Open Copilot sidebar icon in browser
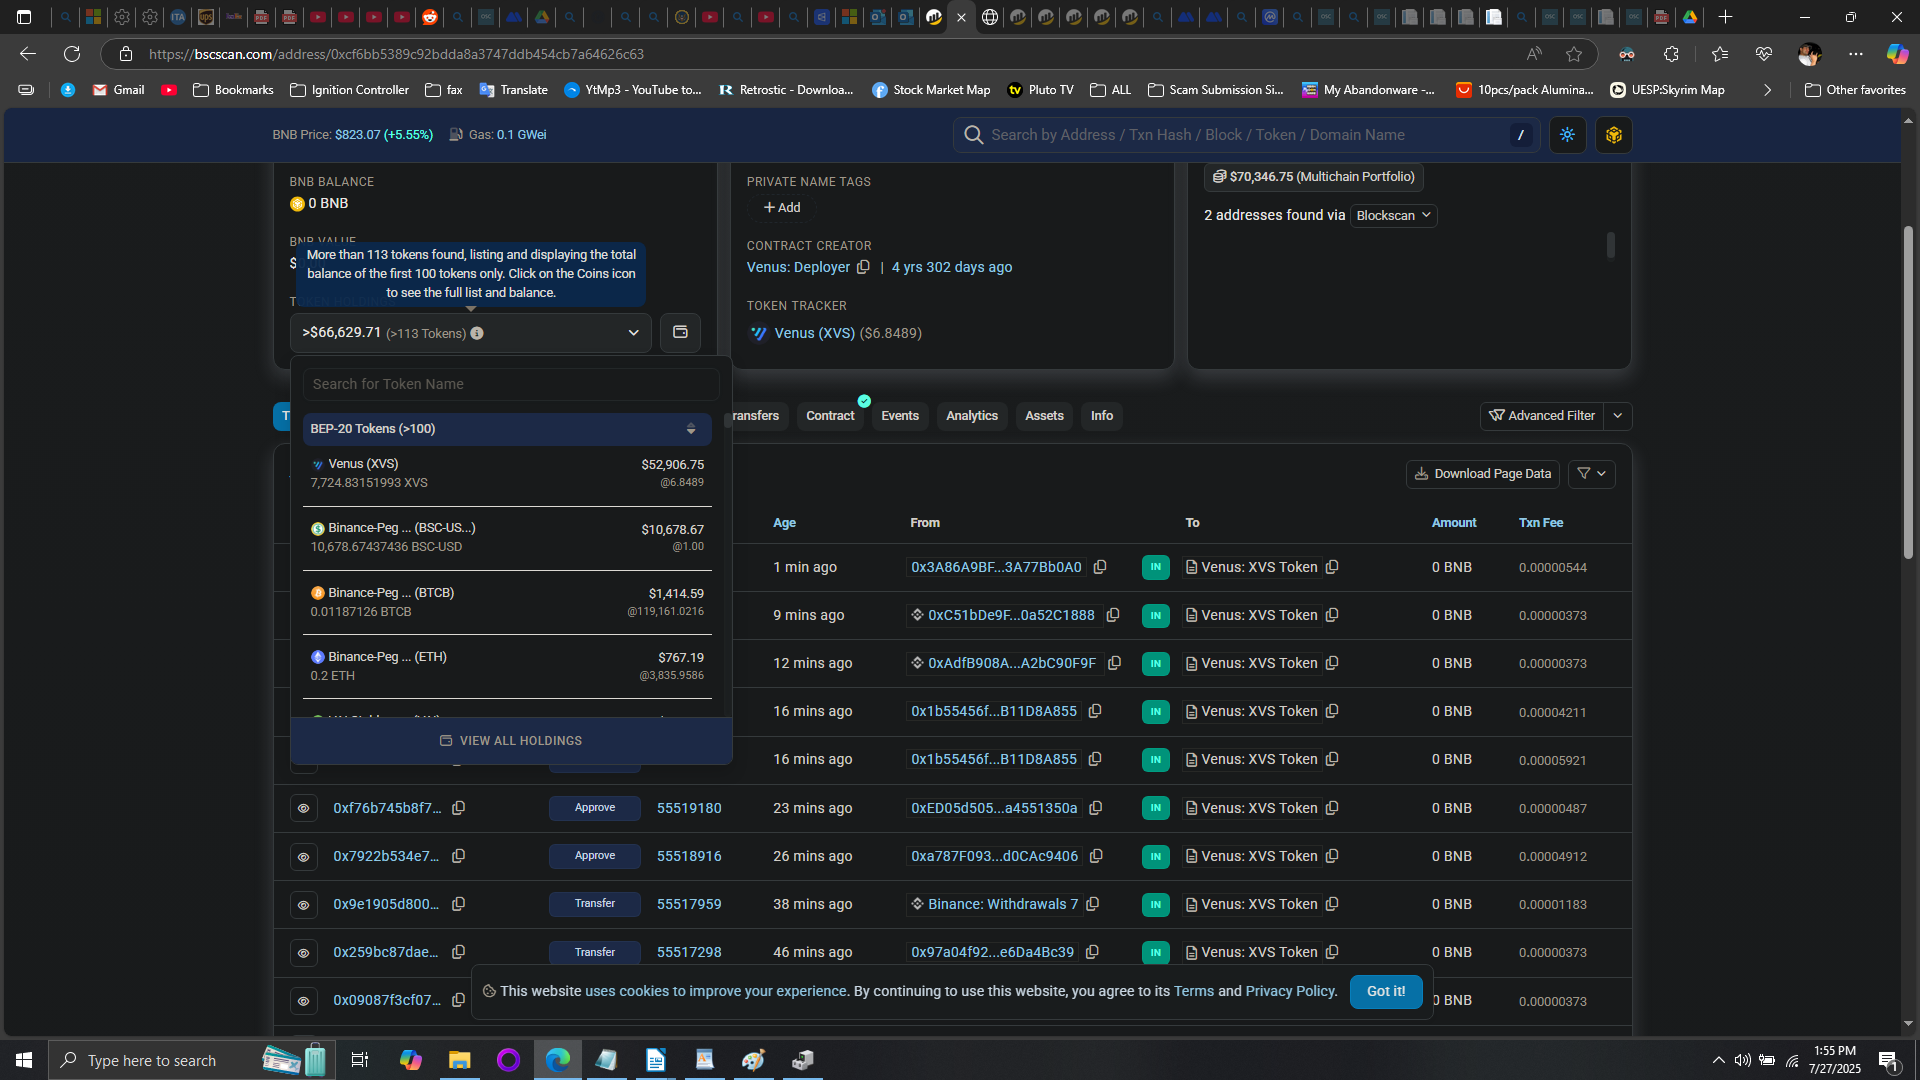The image size is (1920, 1080). [1897, 54]
